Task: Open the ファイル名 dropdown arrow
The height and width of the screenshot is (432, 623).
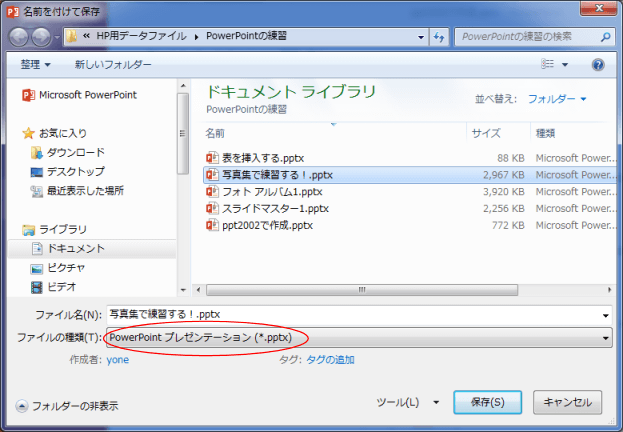Action: 606,315
